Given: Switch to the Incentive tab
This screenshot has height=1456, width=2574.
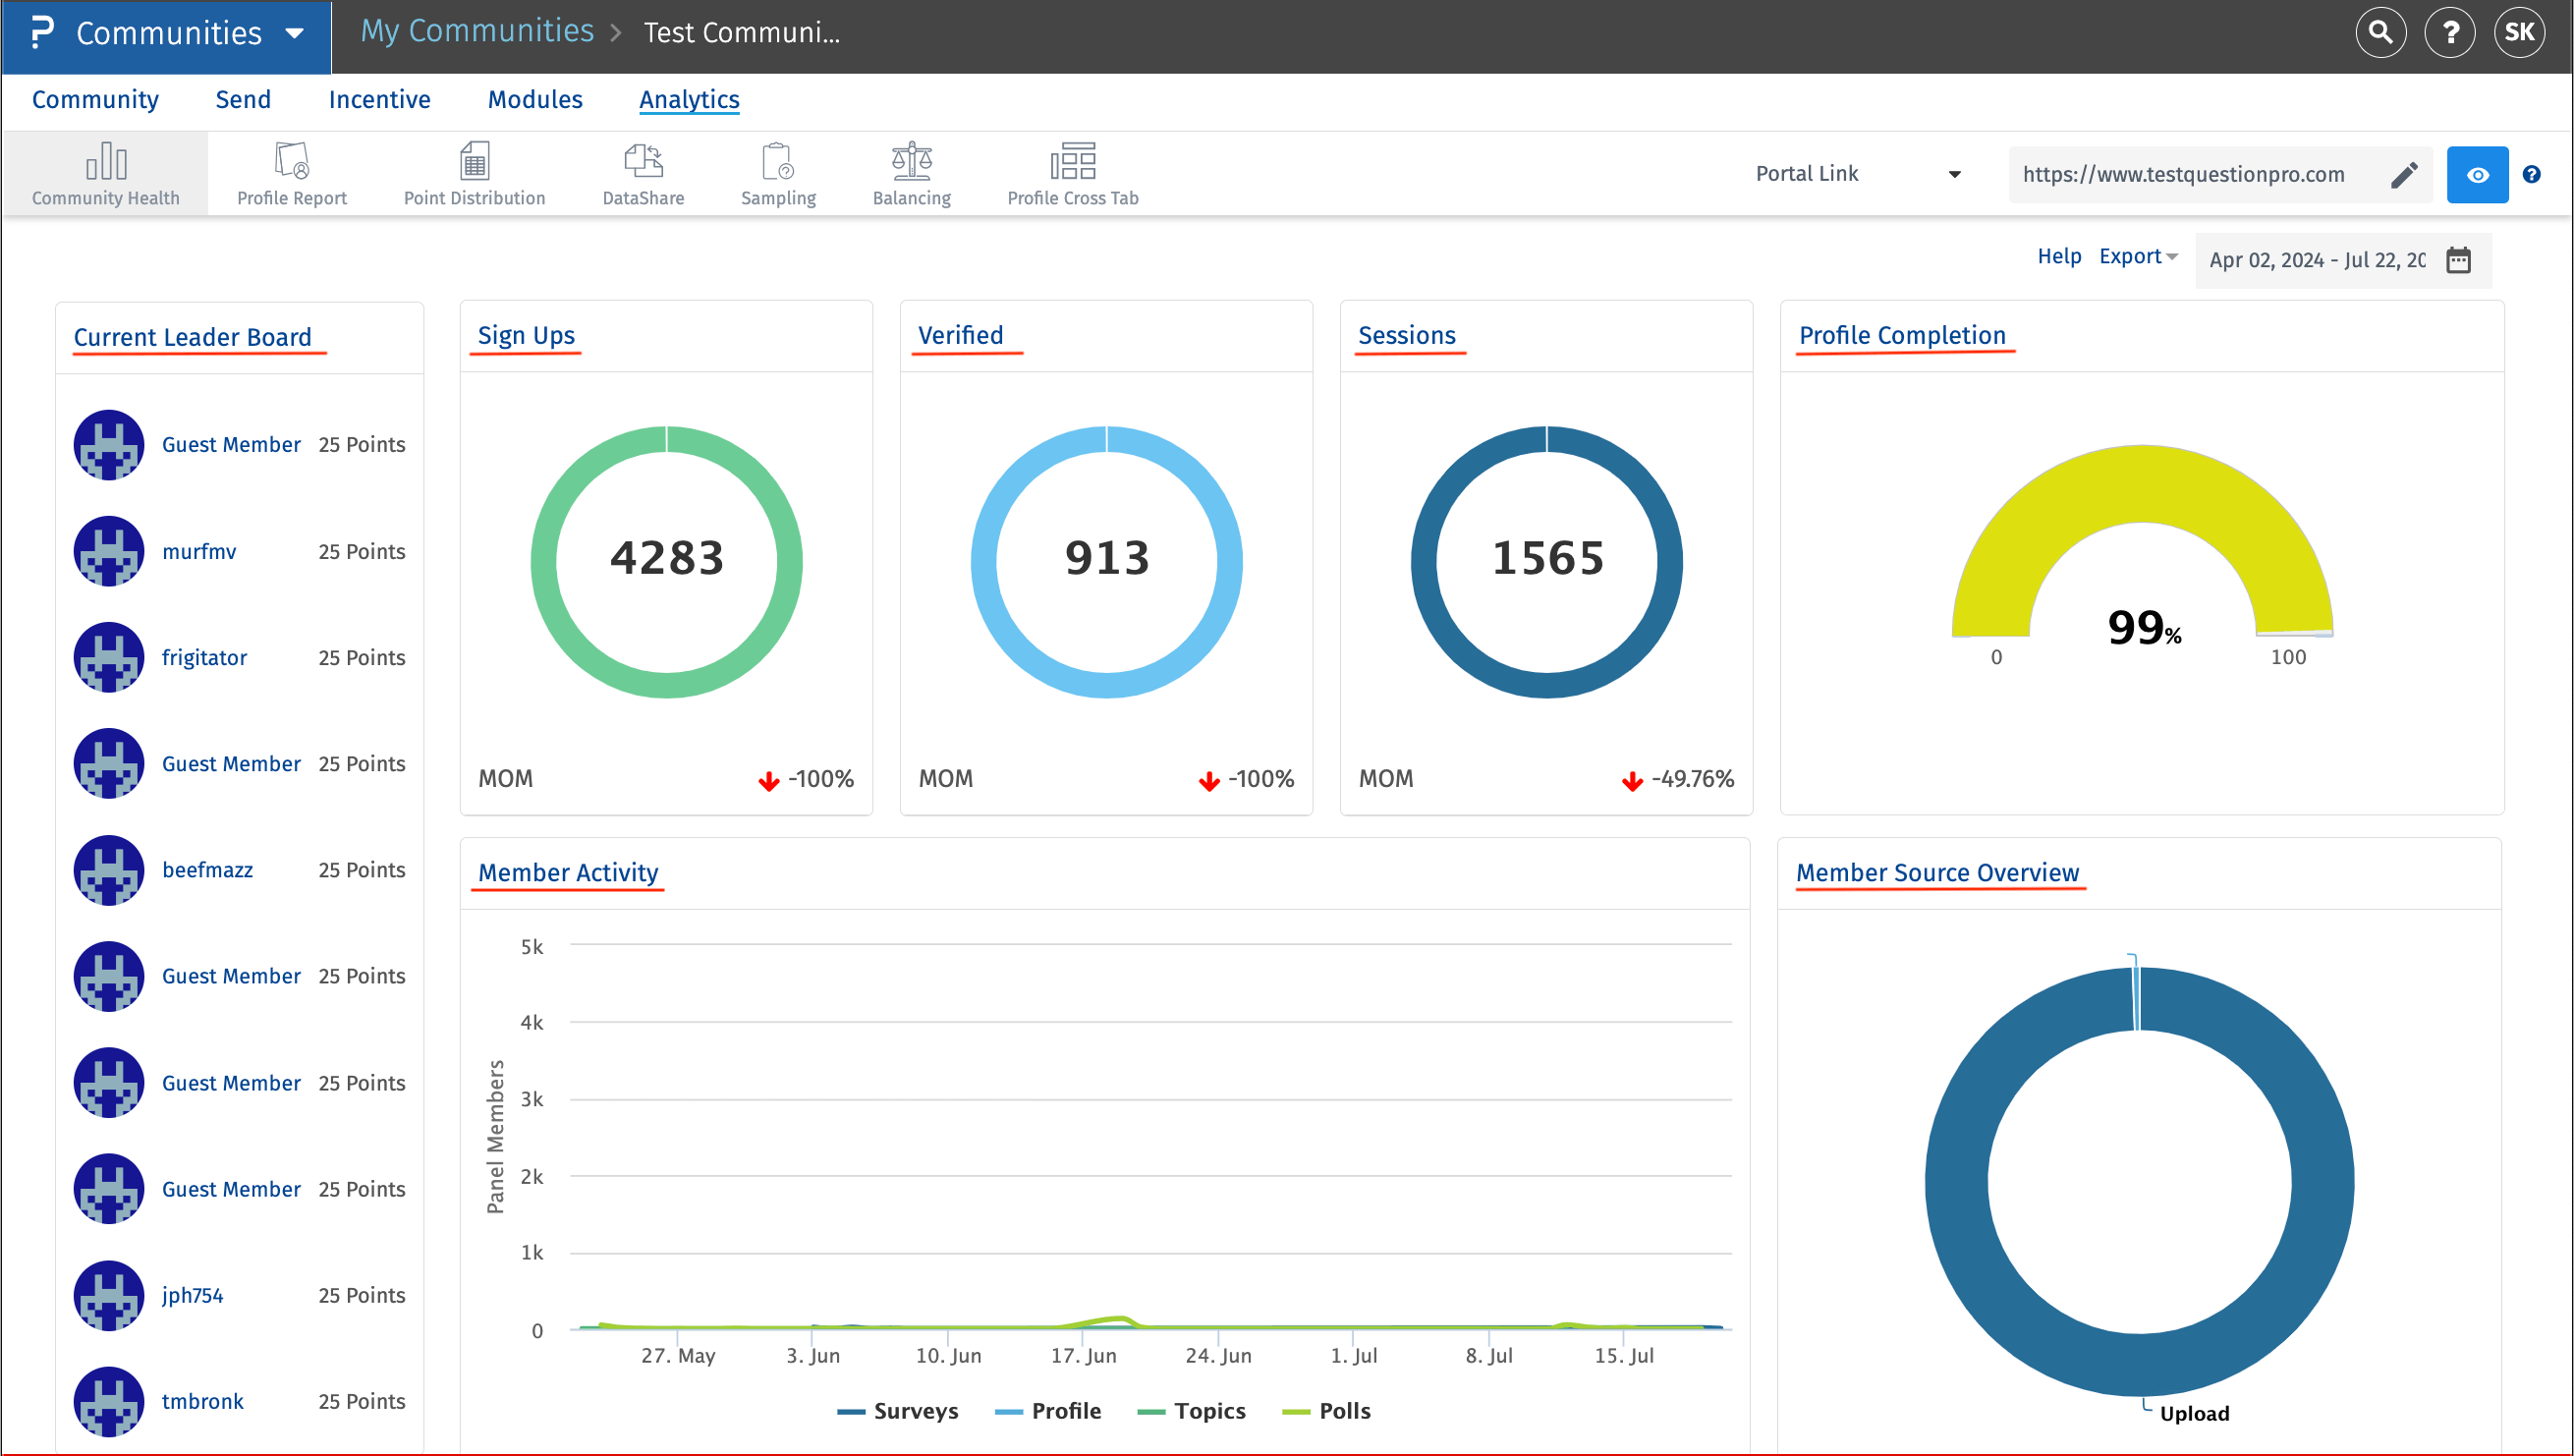Looking at the screenshot, I should (379, 100).
